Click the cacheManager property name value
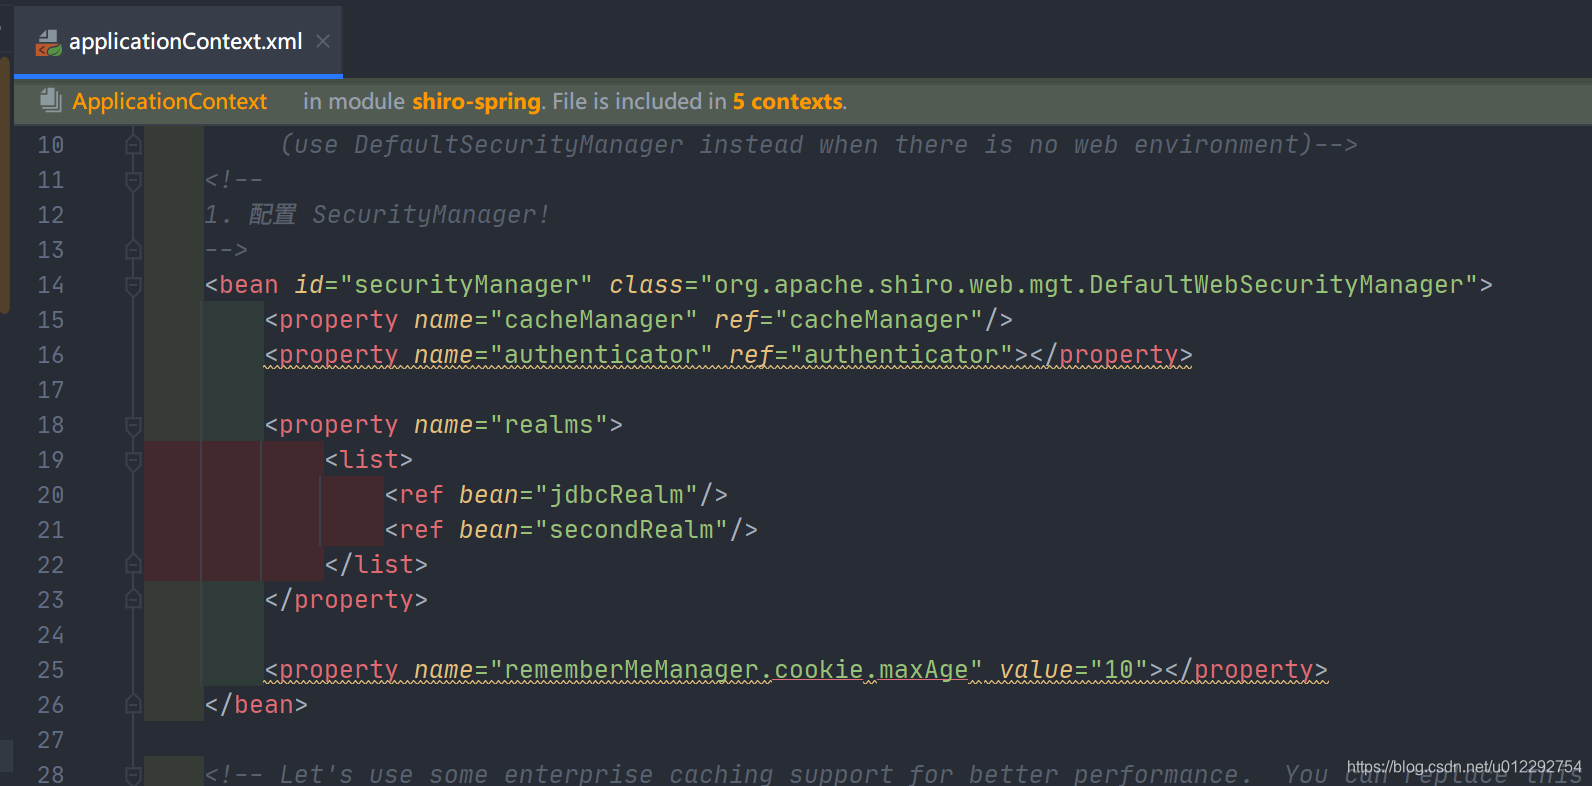 [x=594, y=320]
